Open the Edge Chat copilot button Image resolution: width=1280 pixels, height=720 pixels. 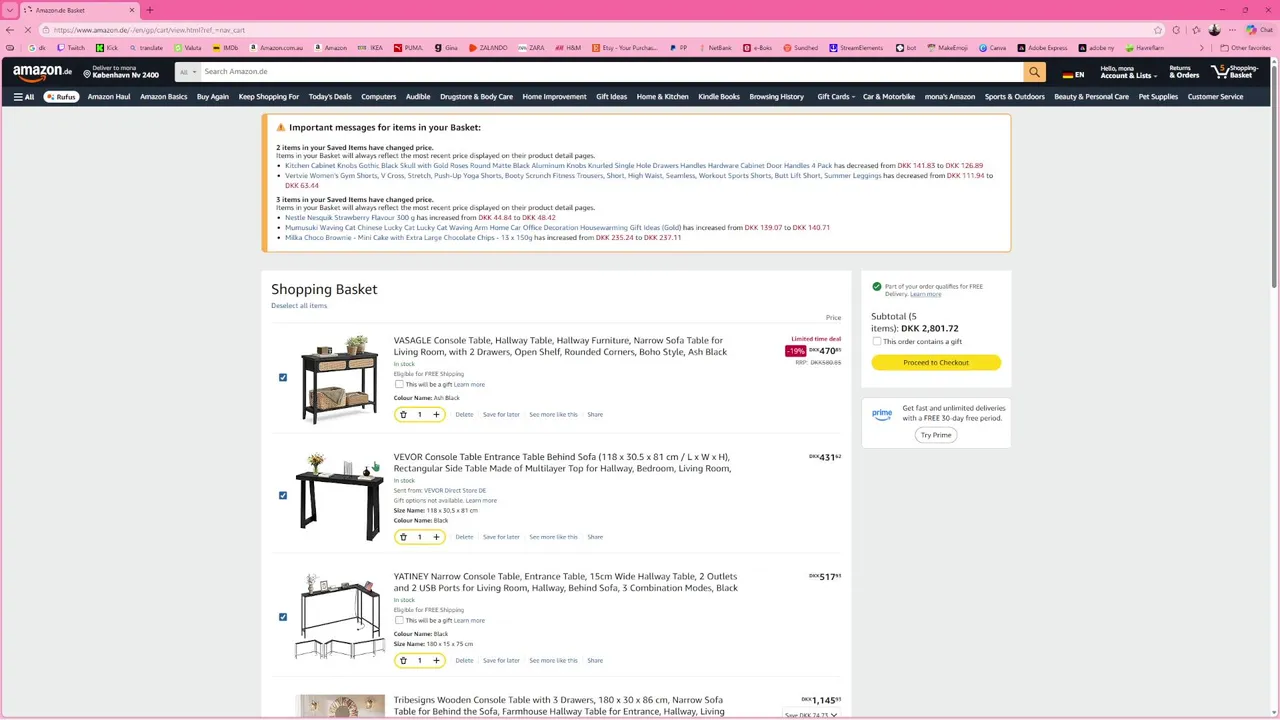coord(1258,30)
